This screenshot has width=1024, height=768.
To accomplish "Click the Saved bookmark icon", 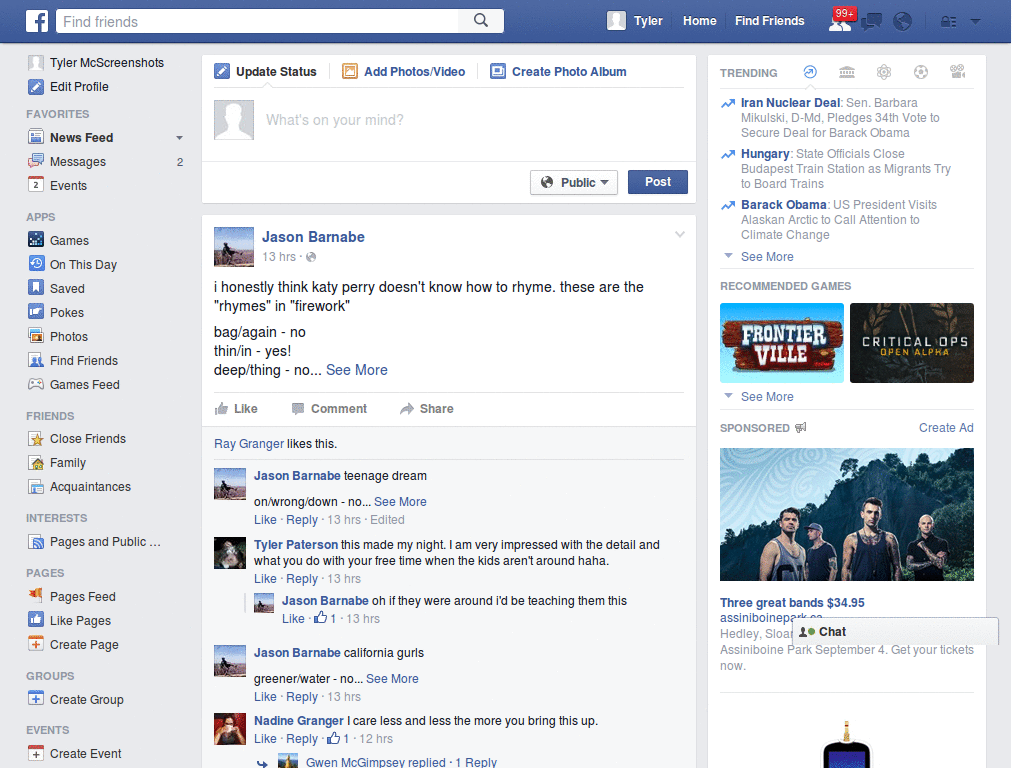I will tap(36, 287).
